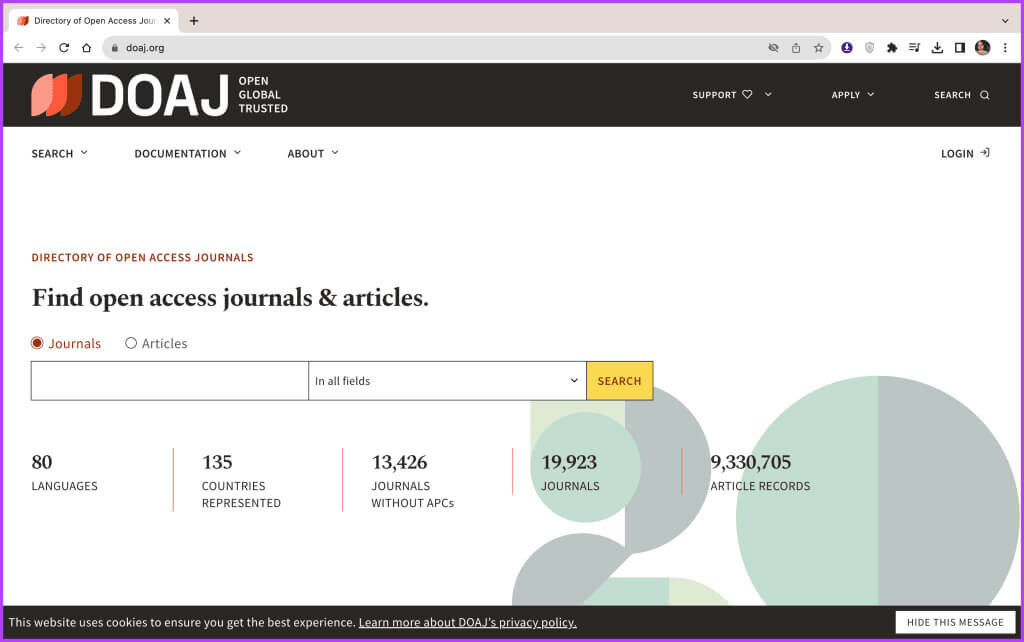
Task: Open the Apply menu label
Action: (x=846, y=95)
